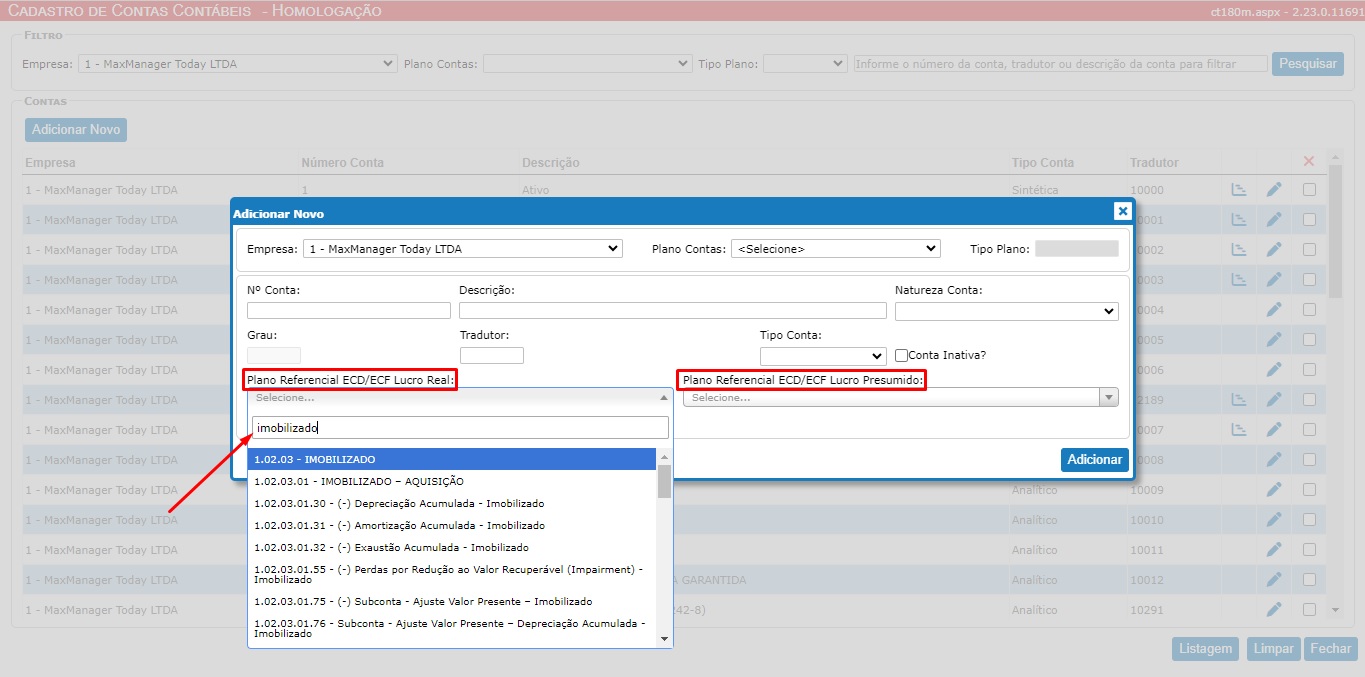Expand the Tipo Conta dropdown in dialog
This screenshot has width=1365, height=677.
click(823, 356)
